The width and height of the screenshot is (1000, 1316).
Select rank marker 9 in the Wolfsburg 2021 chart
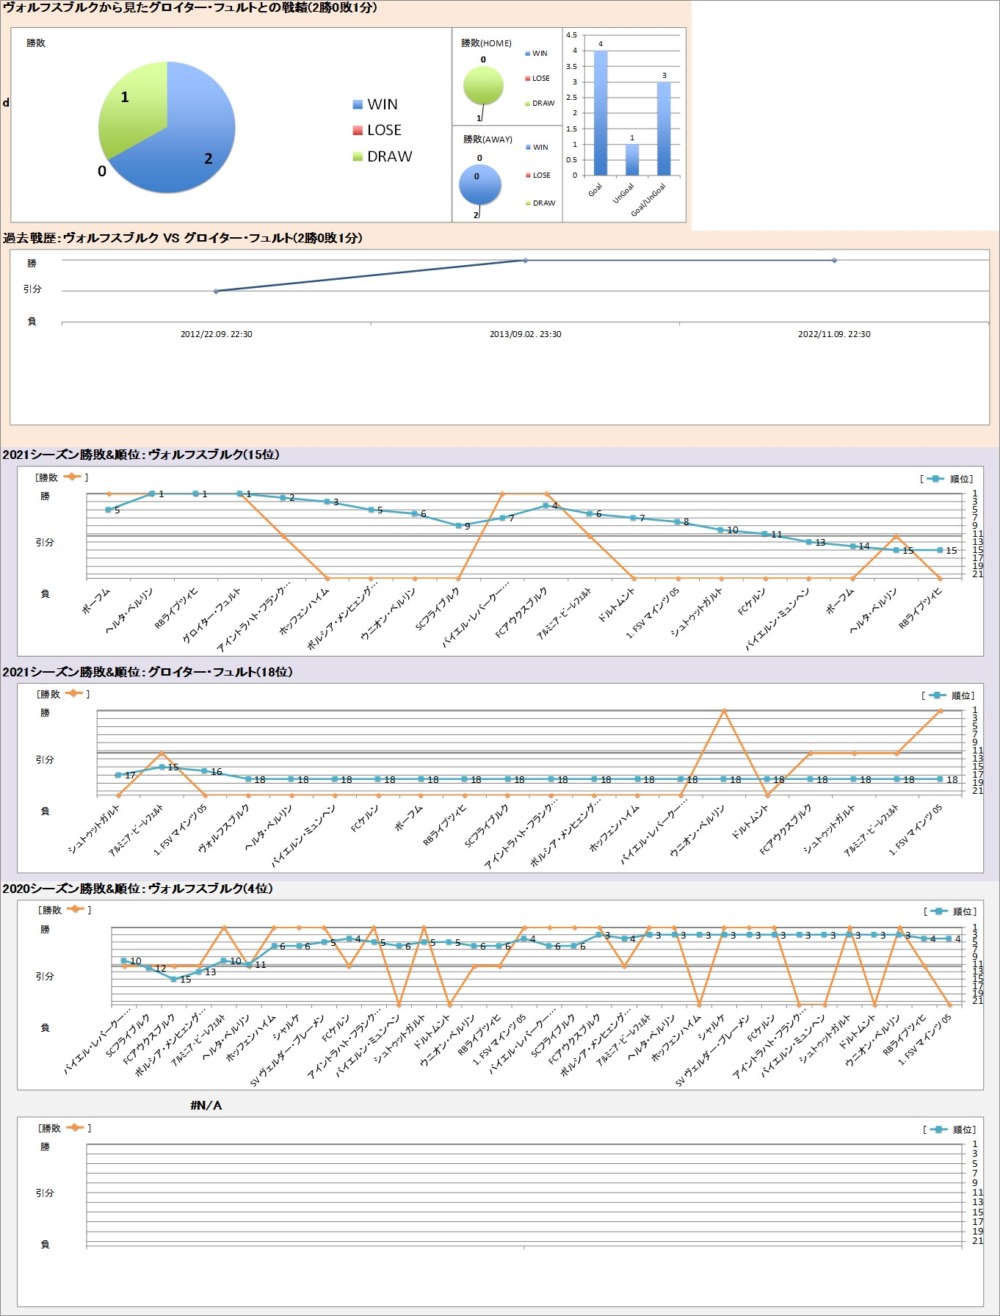point(458,525)
